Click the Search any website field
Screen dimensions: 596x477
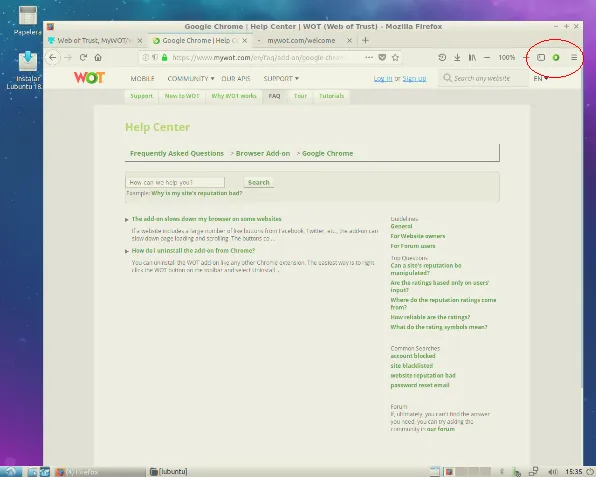[x=483, y=78]
